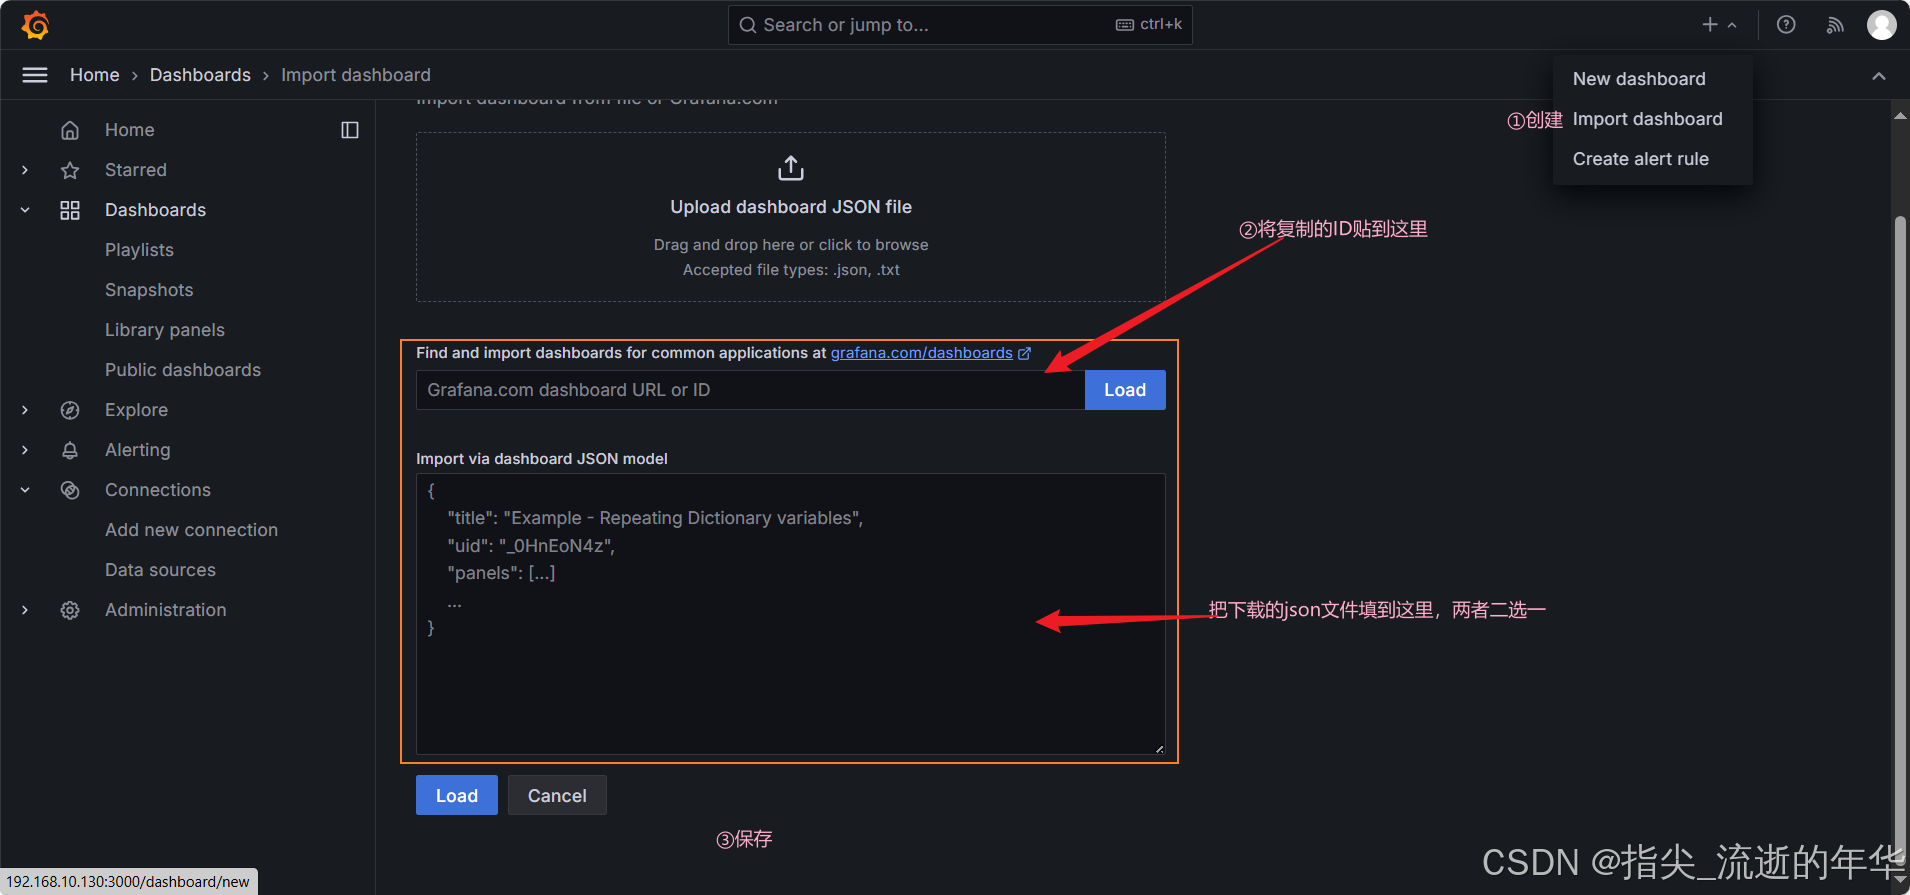
Task: Collapse the Connections section chevron
Action: click(25, 490)
